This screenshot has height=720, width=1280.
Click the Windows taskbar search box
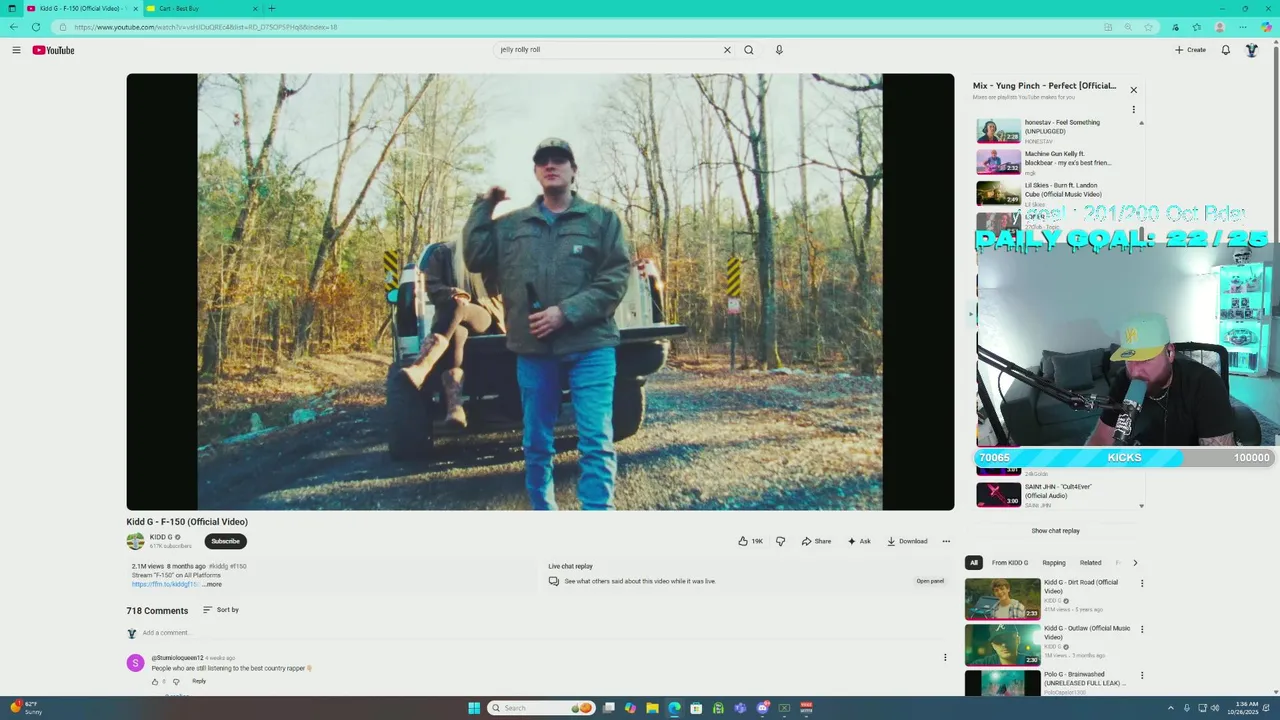[541, 708]
